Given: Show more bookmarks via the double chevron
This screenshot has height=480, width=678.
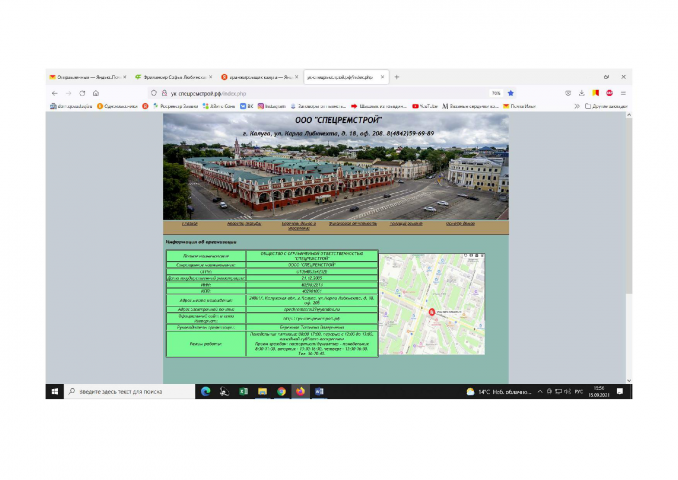Looking at the screenshot, I should pyautogui.click(x=576, y=106).
